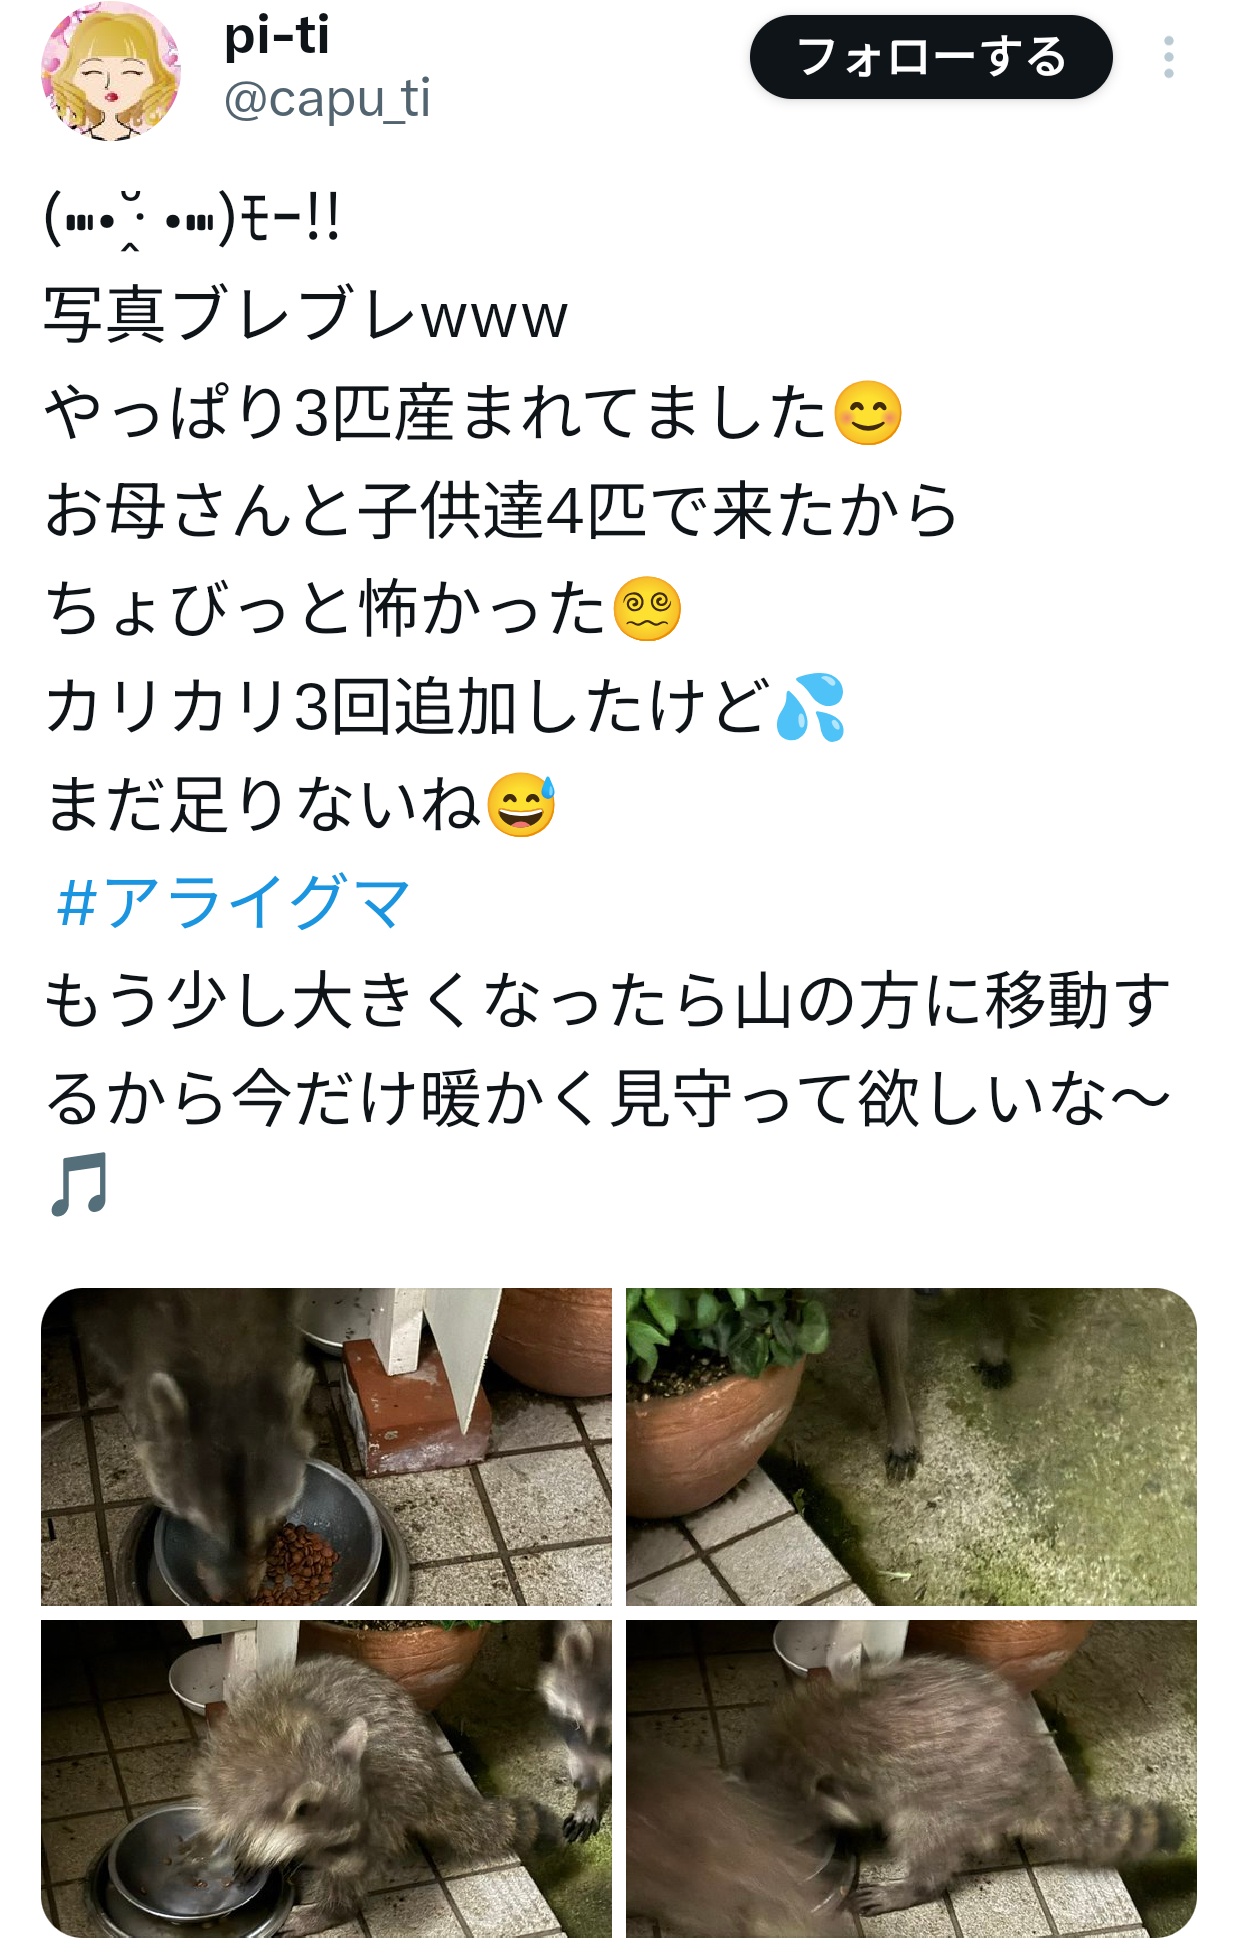
Task: Click the 写真ブレブレwww text line
Action: pos(306,315)
